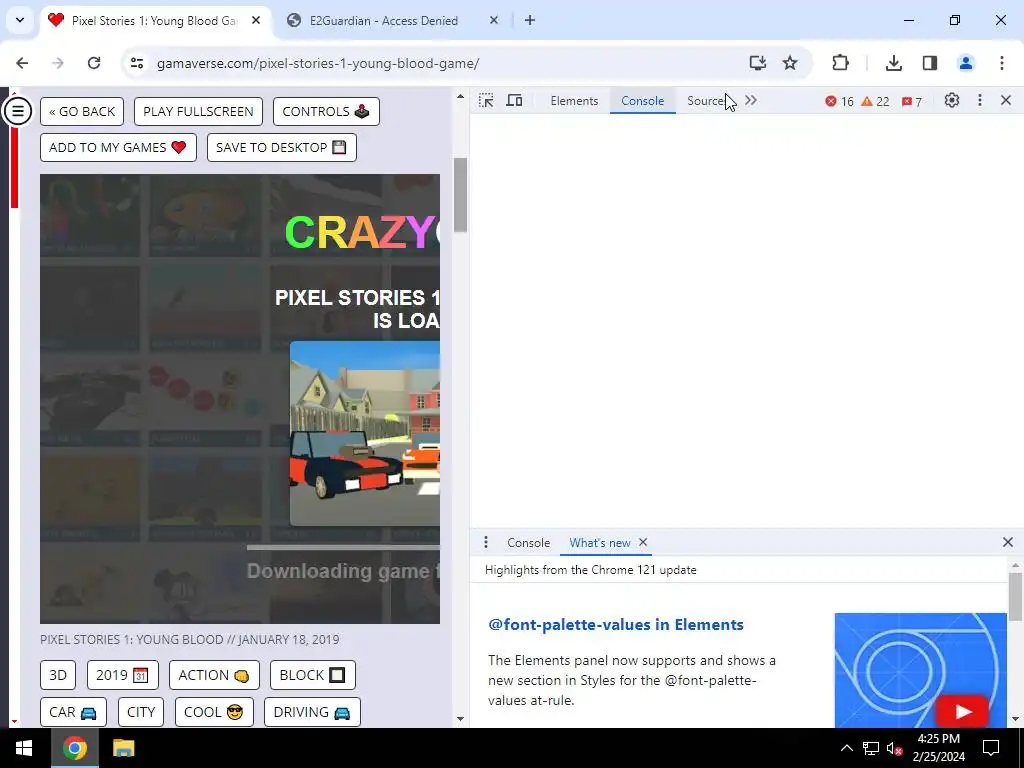Select the drawer Console tab
This screenshot has height=768, width=1024.
click(528, 543)
